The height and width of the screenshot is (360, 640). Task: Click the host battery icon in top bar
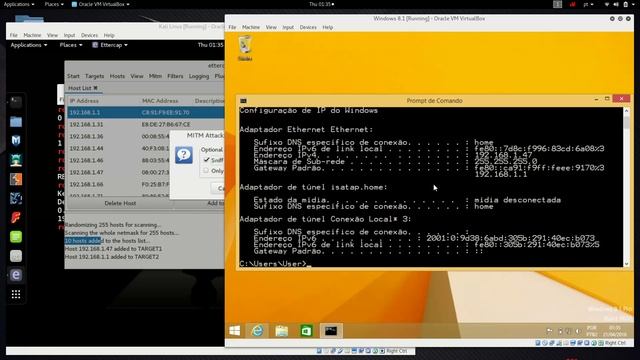[625, 4]
